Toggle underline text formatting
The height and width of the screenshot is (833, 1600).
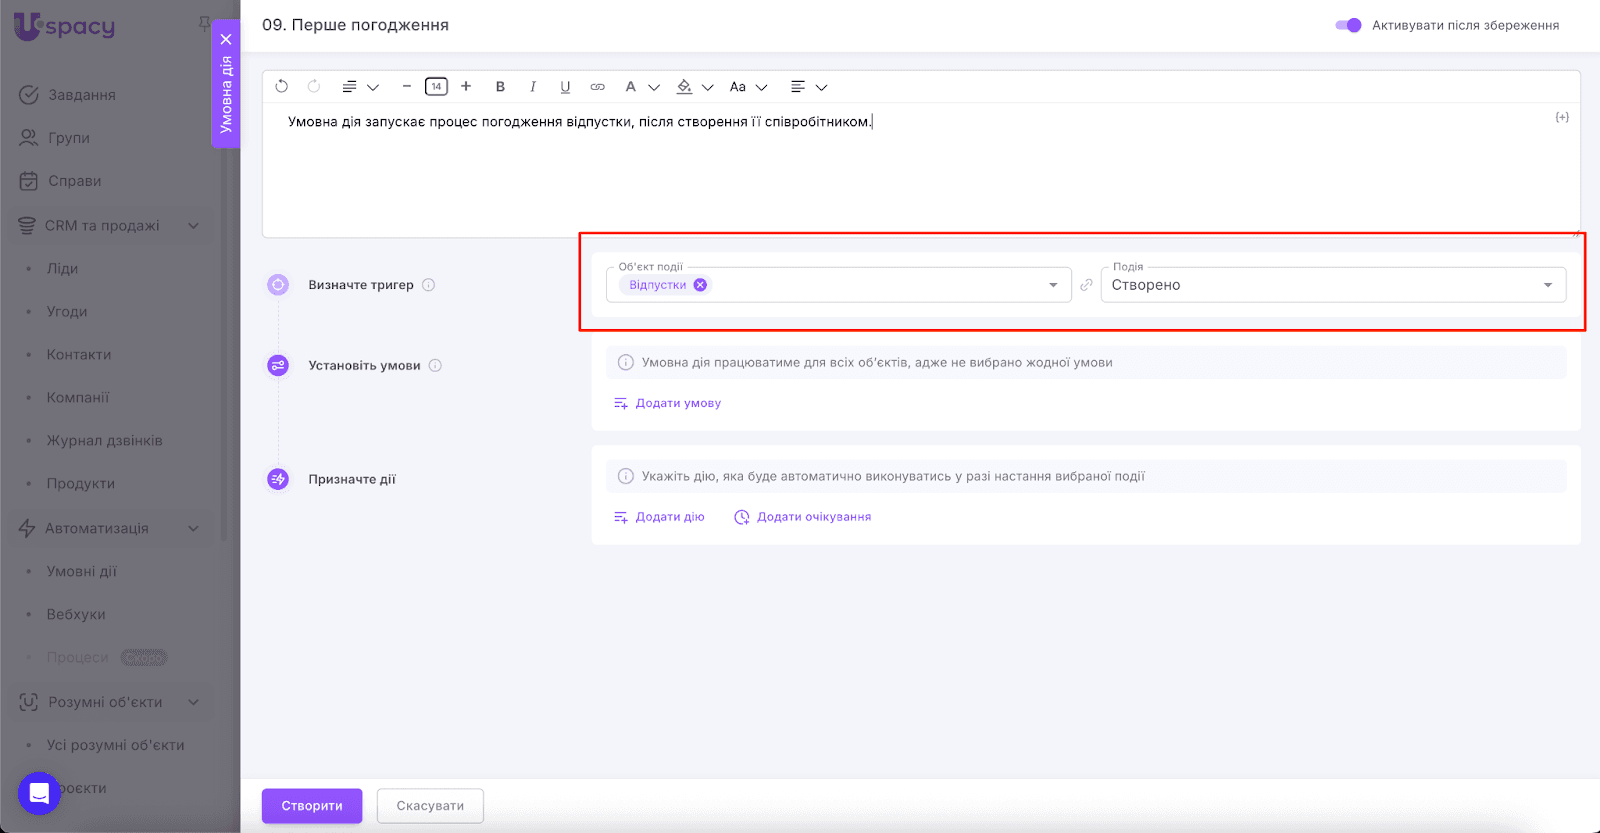tap(565, 87)
